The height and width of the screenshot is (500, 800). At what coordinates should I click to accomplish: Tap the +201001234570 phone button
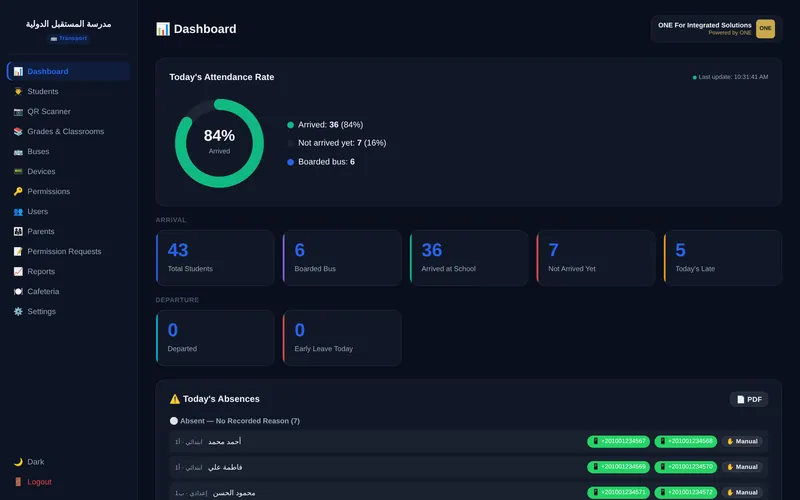(685, 467)
